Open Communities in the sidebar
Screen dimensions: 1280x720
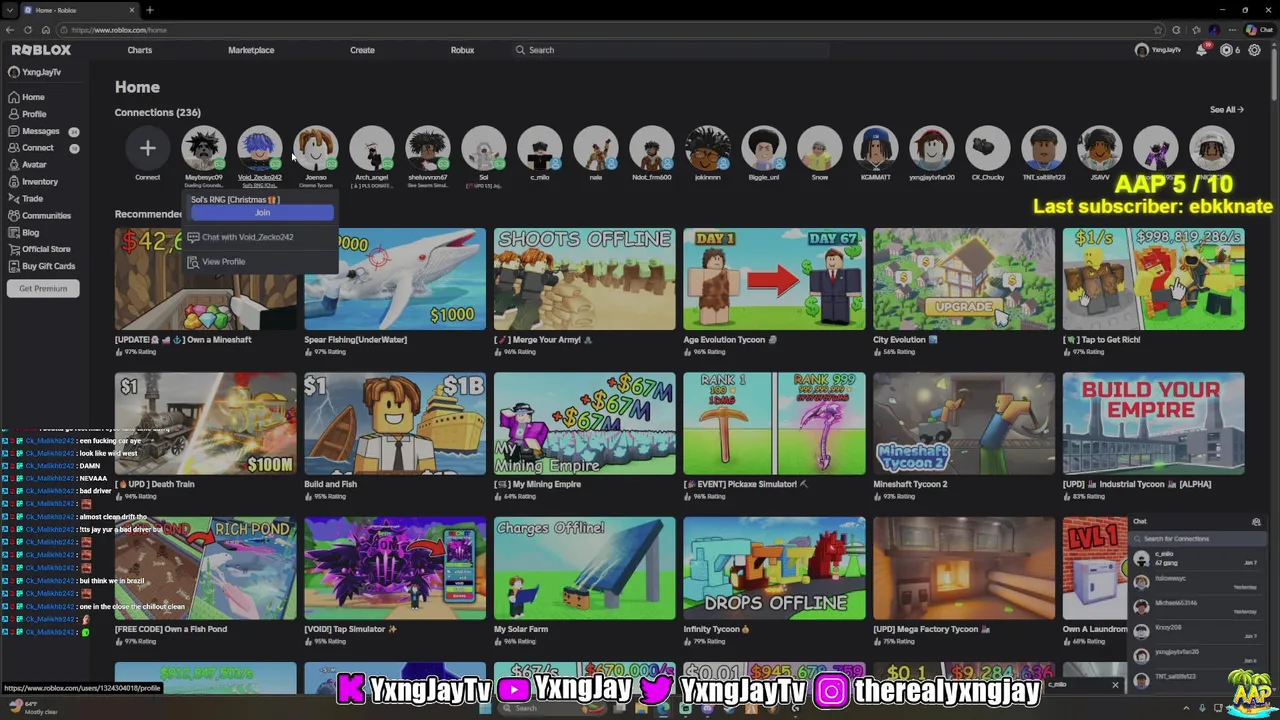pos(39,216)
